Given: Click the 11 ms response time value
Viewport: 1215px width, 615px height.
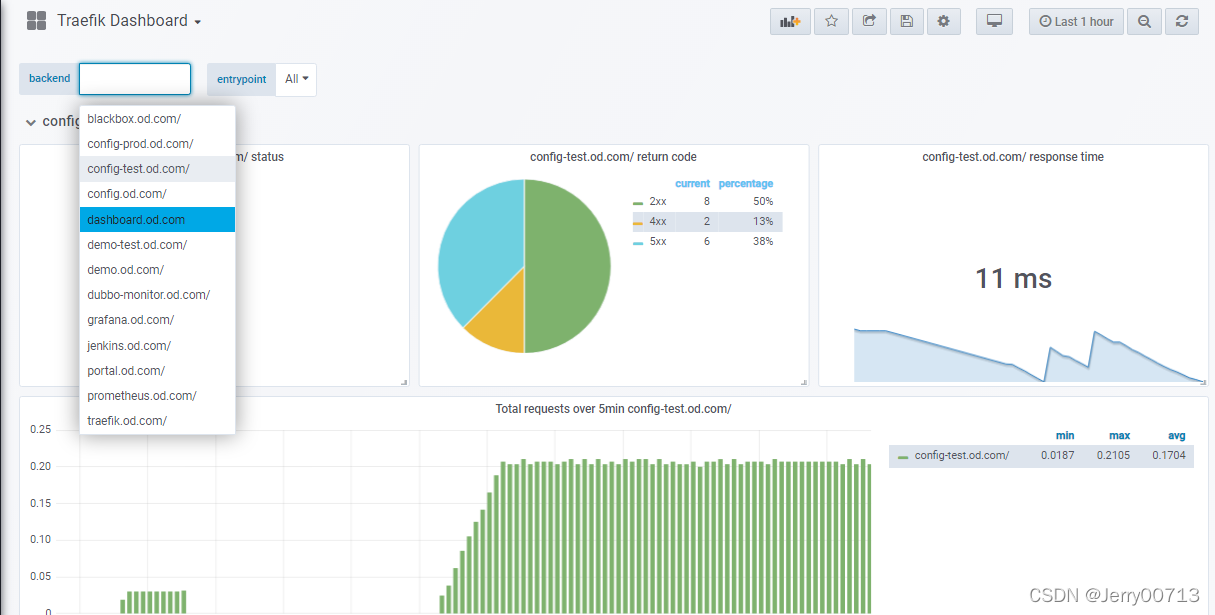Looking at the screenshot, I should tap(1013, 278).
